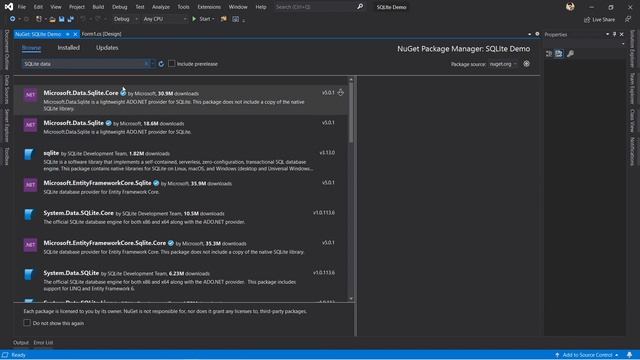
Task: Open NuGet package source settings gear
Action: (x=527, y=64)
